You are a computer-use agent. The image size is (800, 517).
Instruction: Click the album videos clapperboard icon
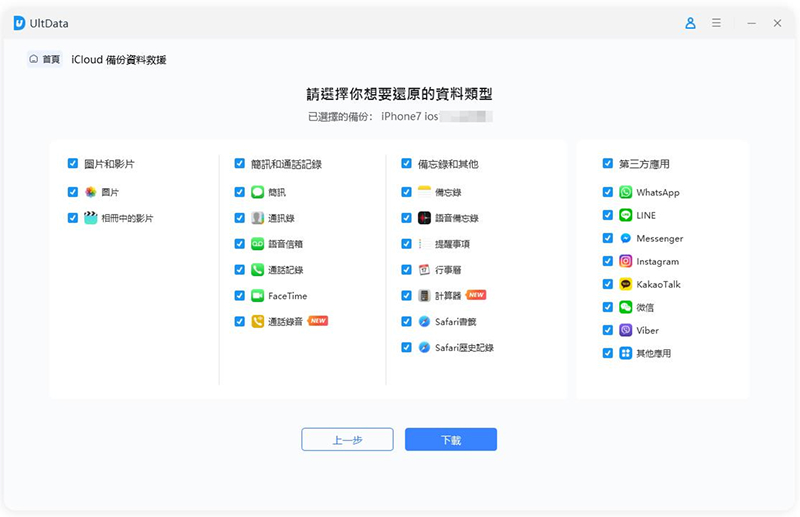tap(90, 218)
